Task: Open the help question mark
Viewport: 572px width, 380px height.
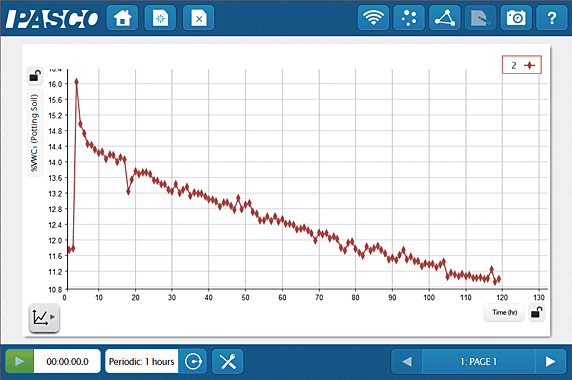Action: pos(552,18)
